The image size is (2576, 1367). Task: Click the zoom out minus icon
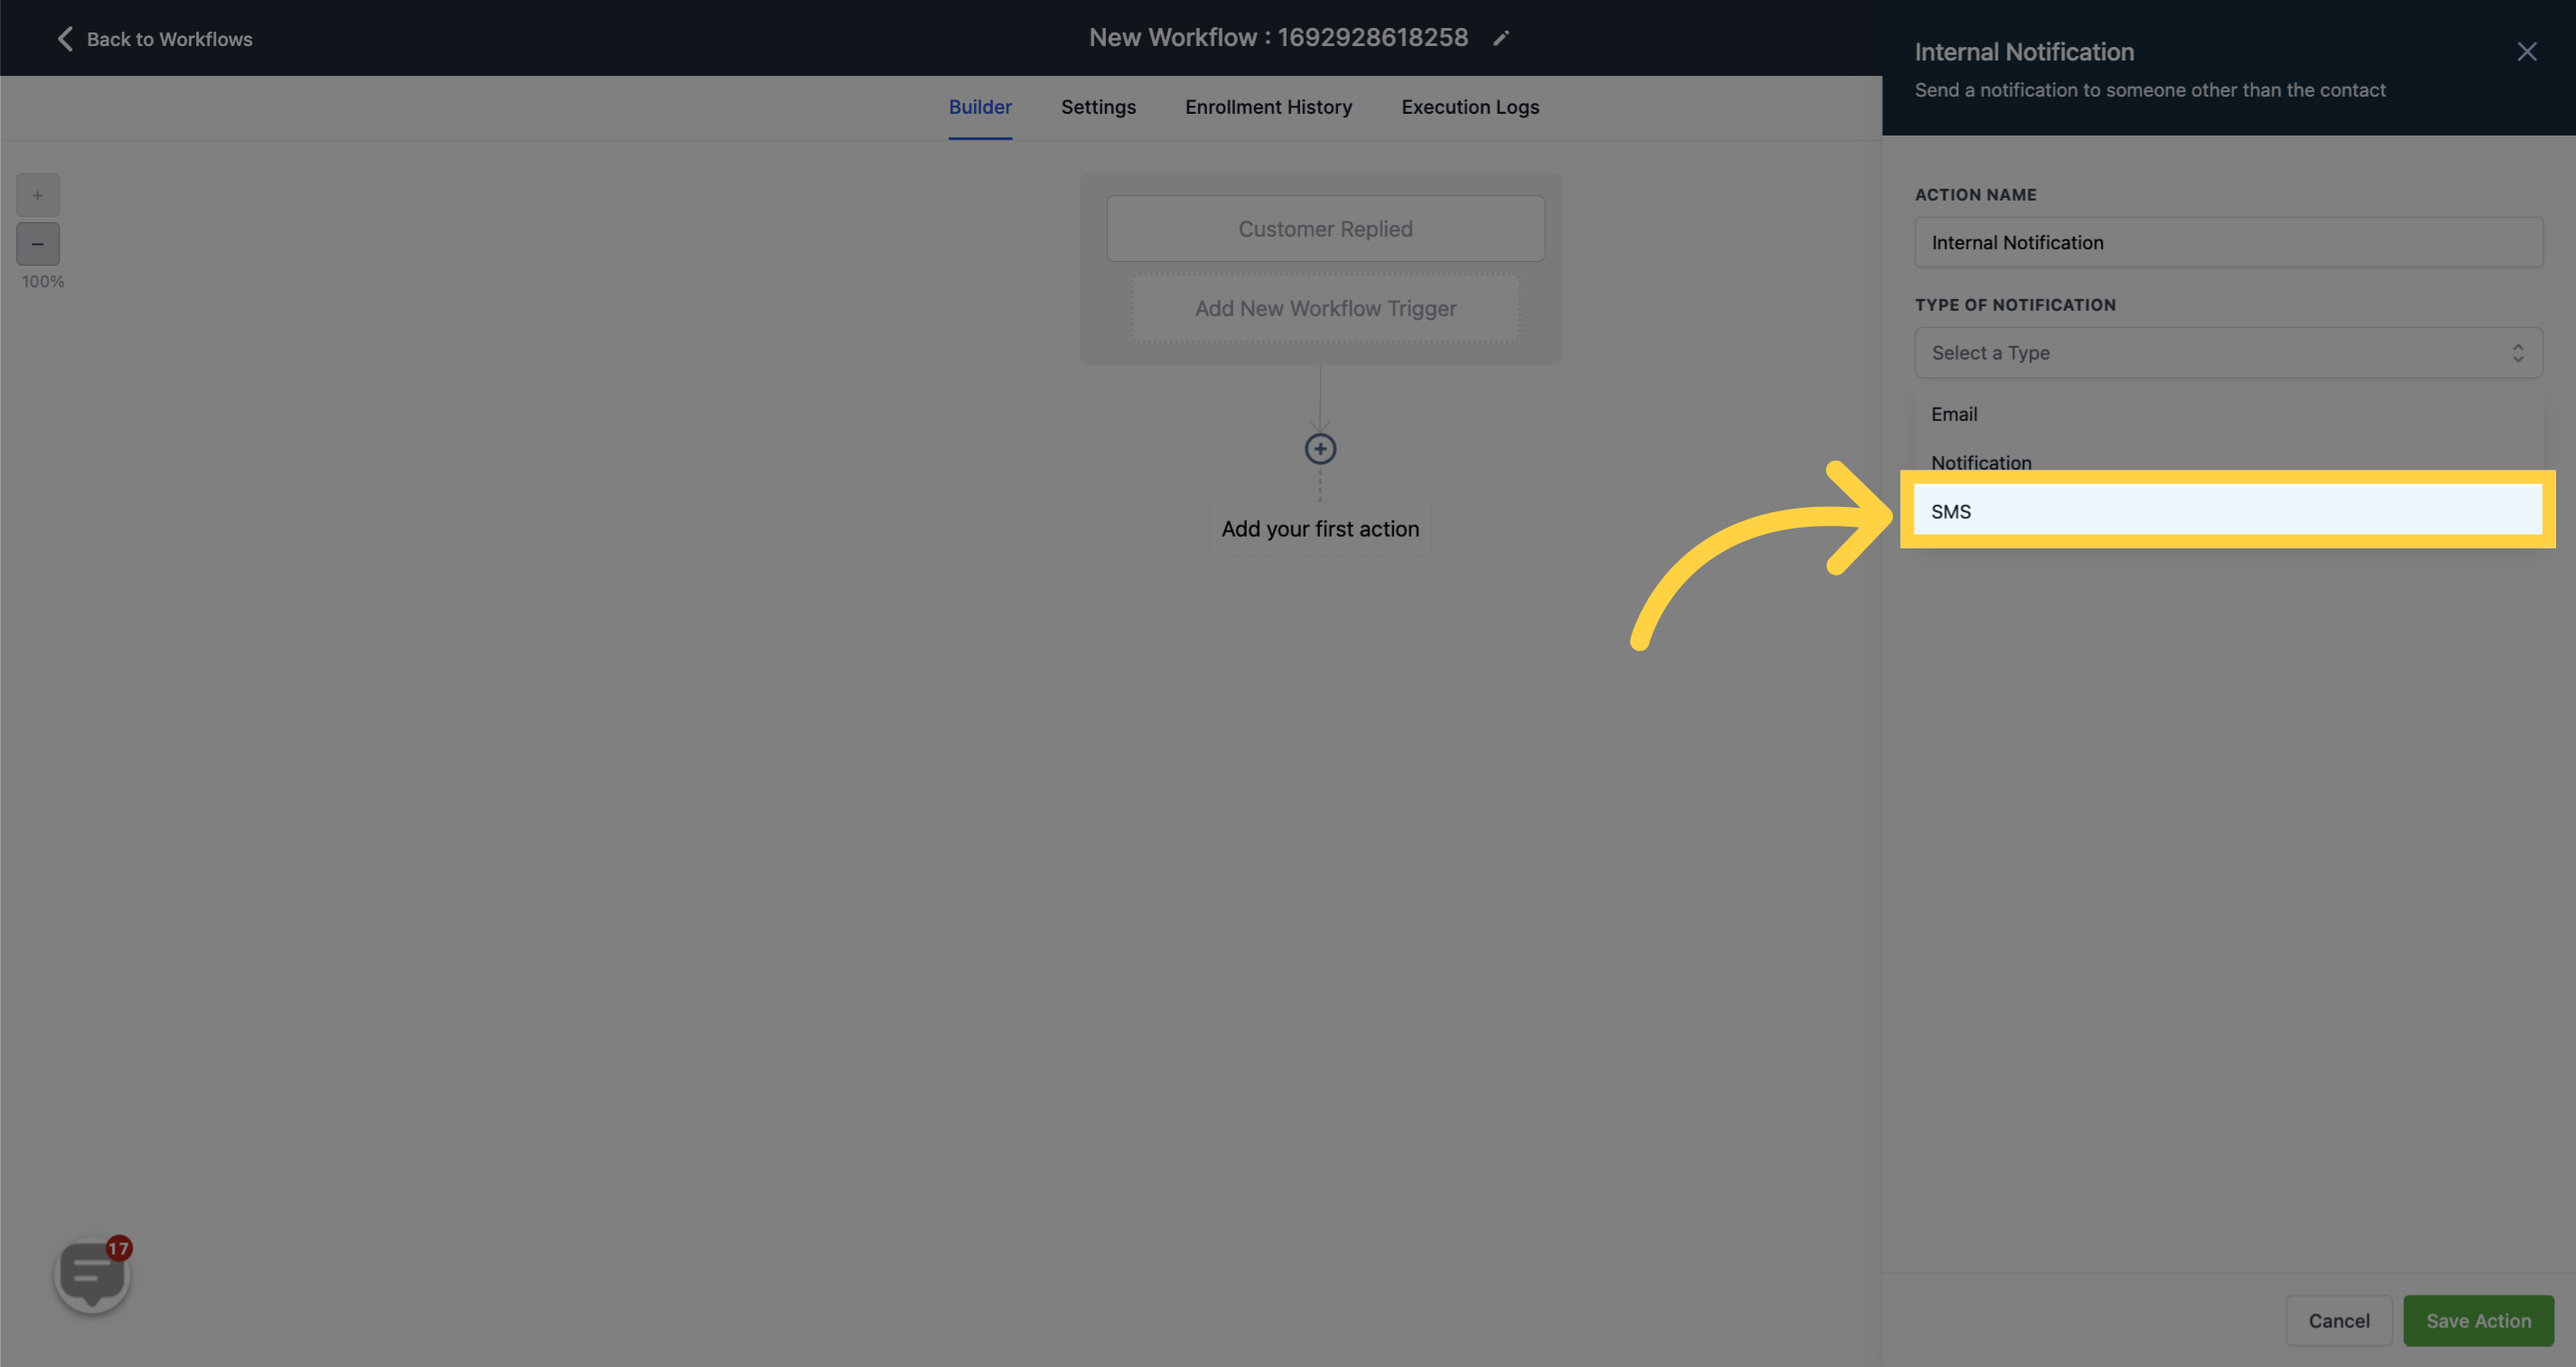click(x=37, y=244)
